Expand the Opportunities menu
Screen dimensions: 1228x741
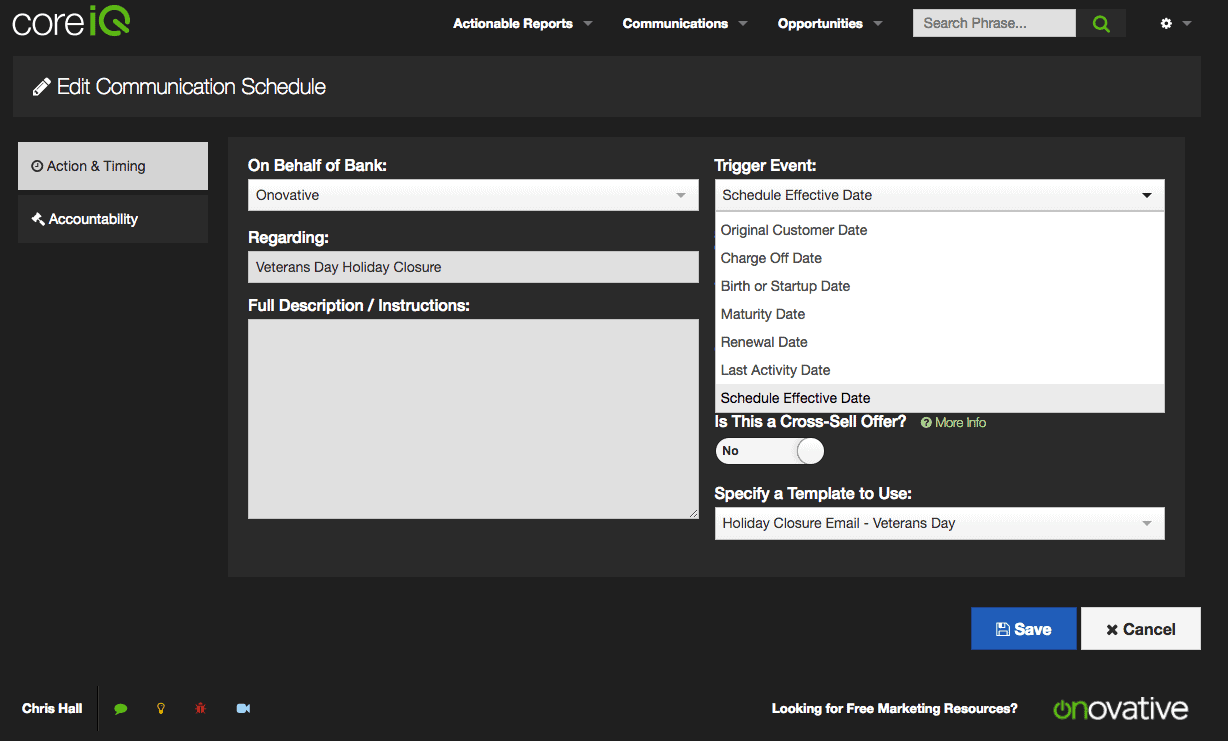830,23
